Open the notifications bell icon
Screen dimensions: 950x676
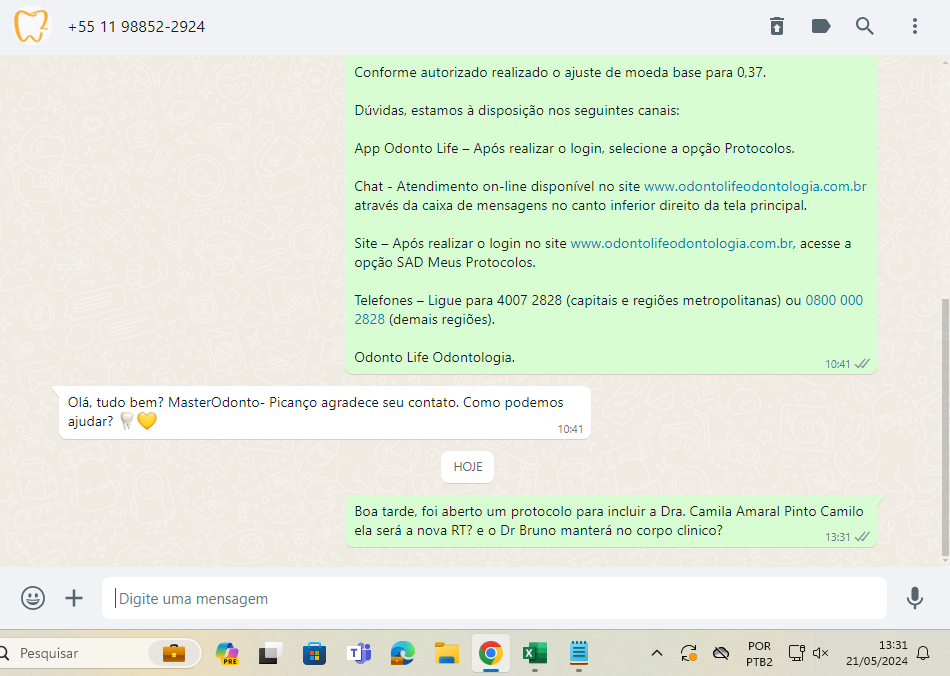[x=923, y=653]
